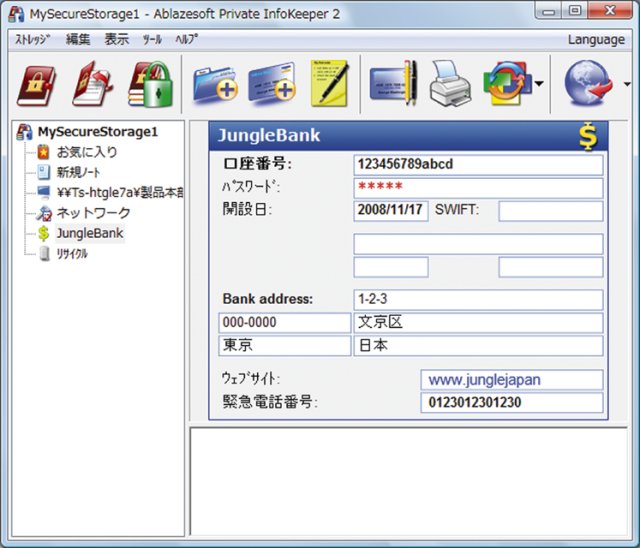The height and width of the screenshot is (548, 640).
Task: Open the 編集 menu
Action: coord(78,39)
